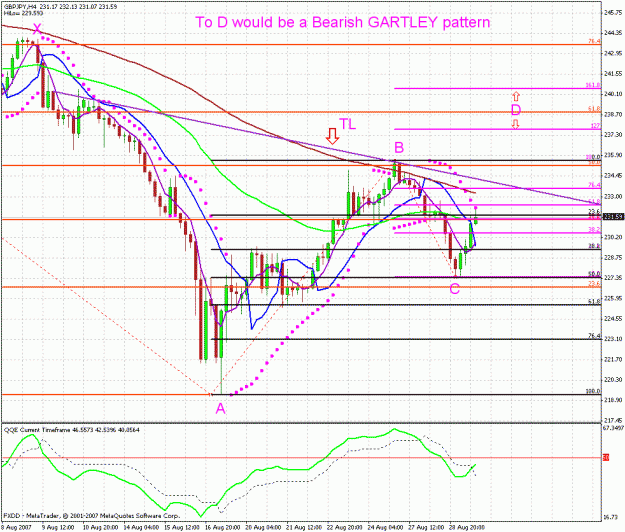The height and width of the screenshot is (532, 625).
Task: Click the 21 Aug 12:00 time label
Action: pos(304,528)
